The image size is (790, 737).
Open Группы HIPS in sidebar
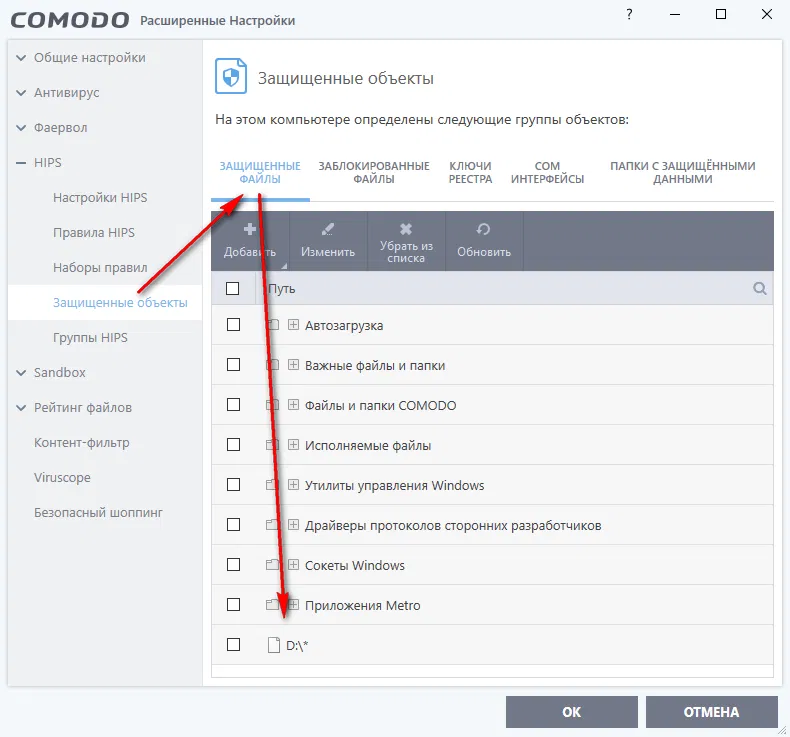tap(90, 338)
